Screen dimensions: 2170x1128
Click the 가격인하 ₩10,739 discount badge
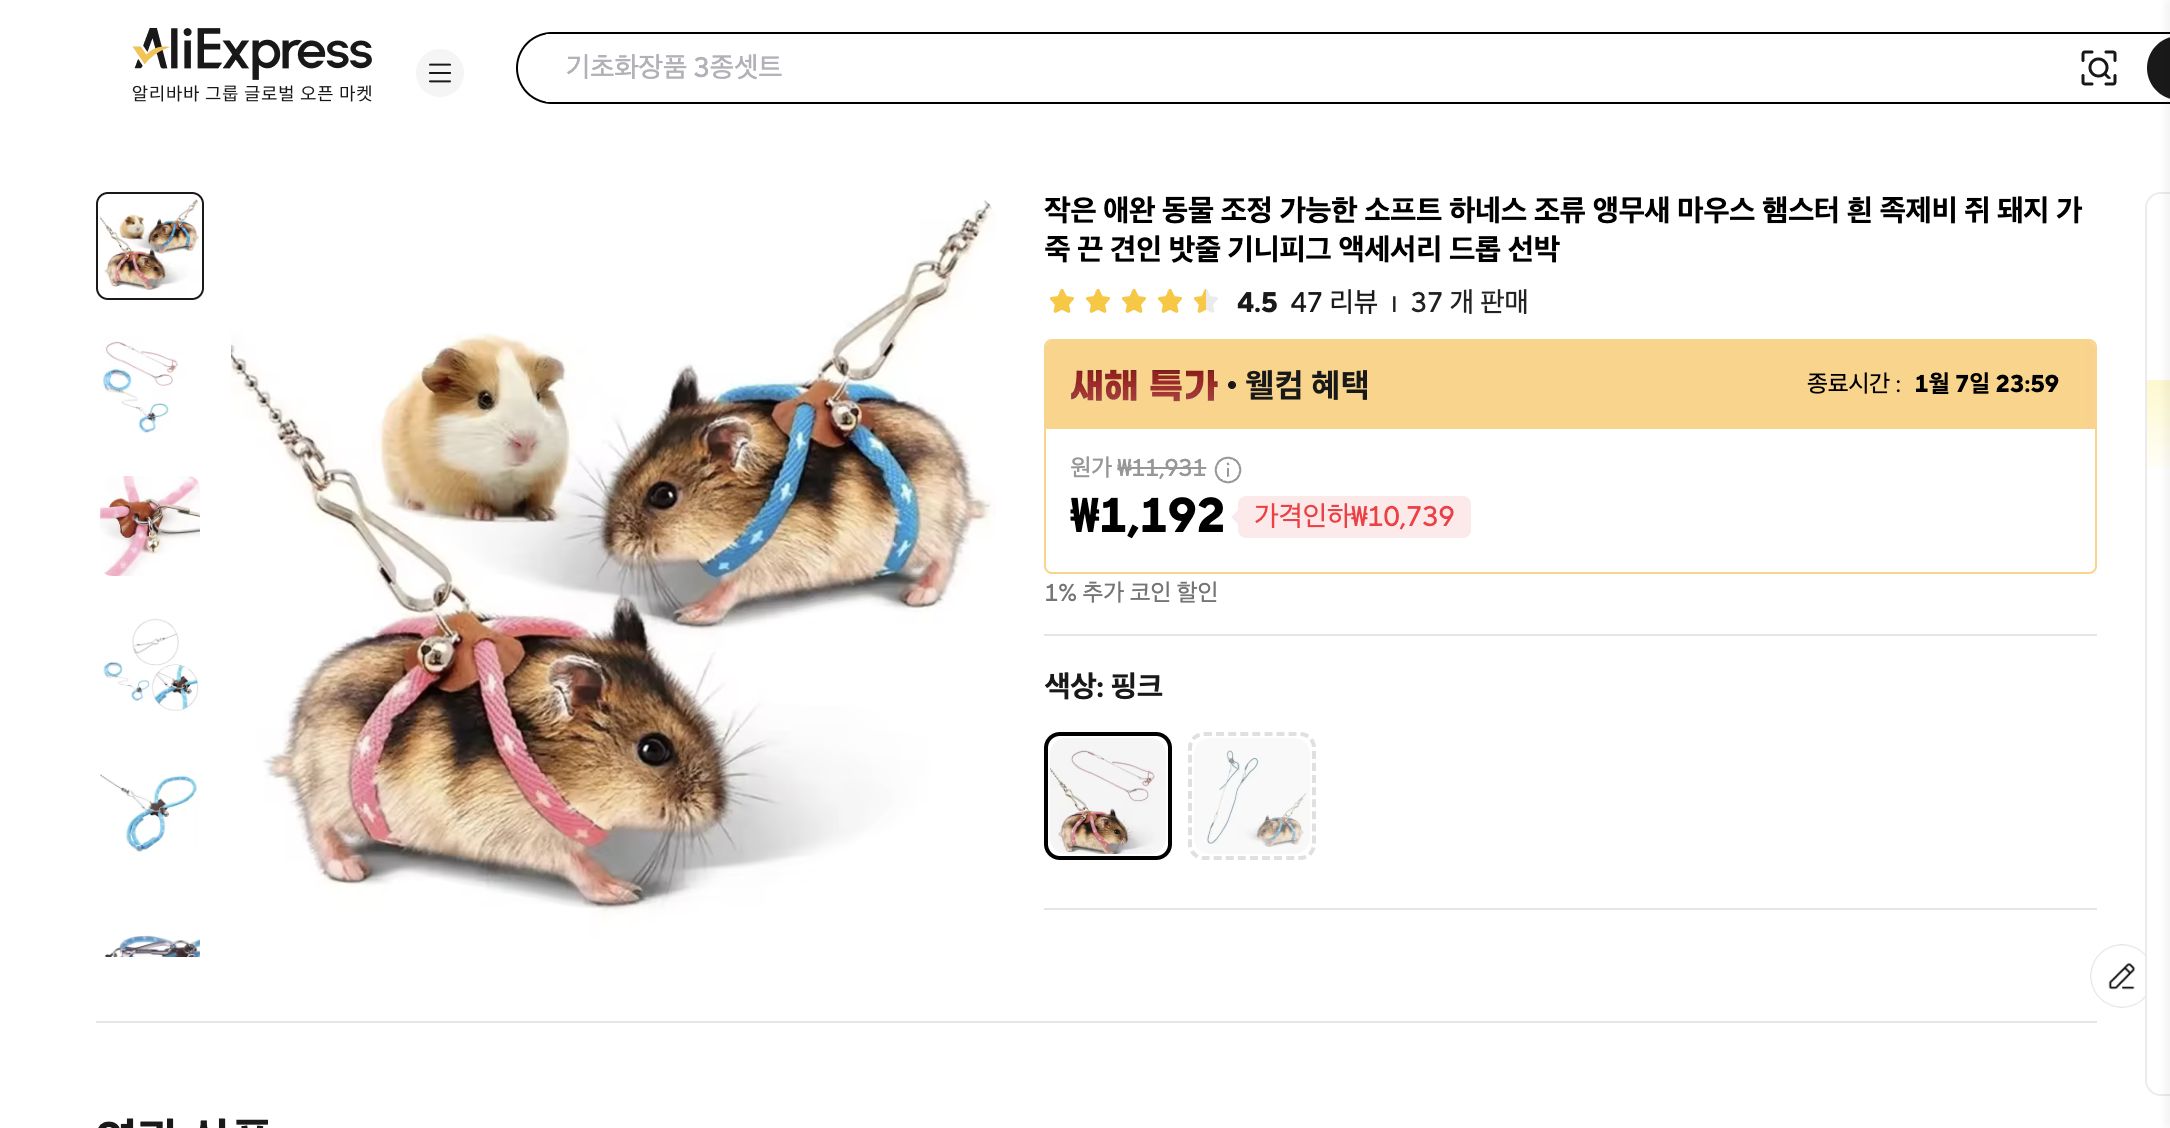tap(1354, 516)
